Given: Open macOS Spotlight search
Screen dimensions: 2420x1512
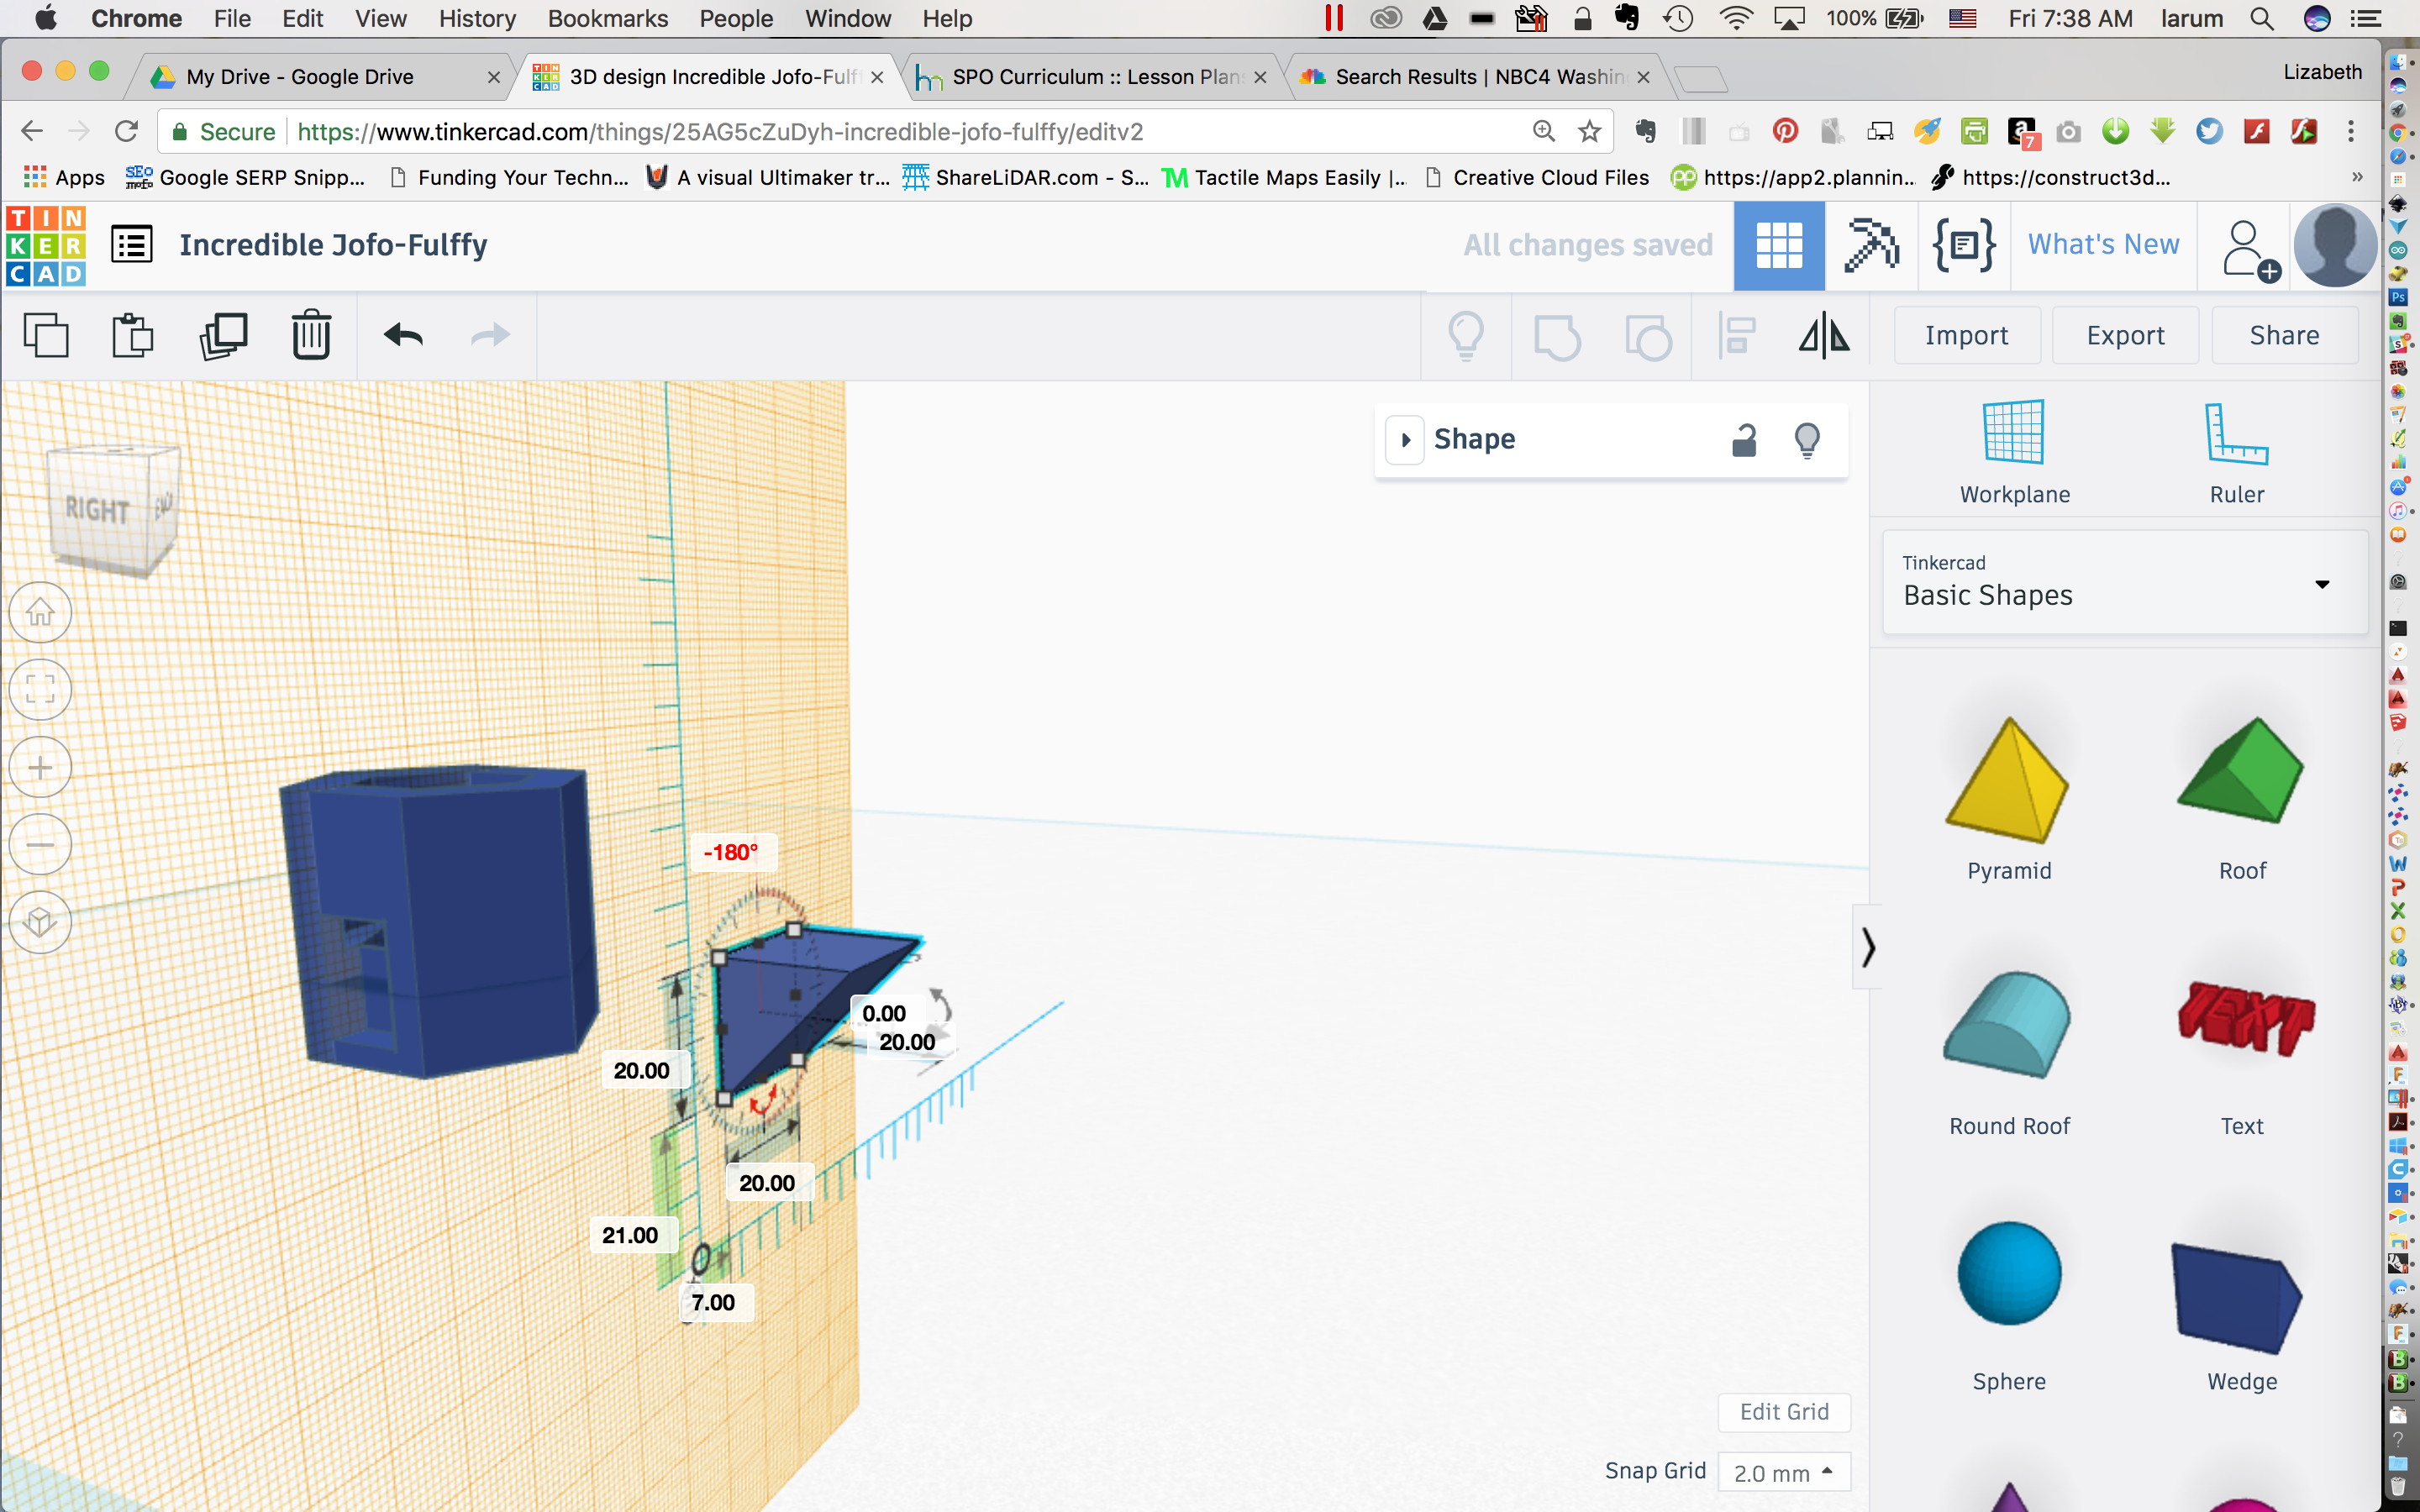Looking at the screenshot, I should pos(2262,18).
